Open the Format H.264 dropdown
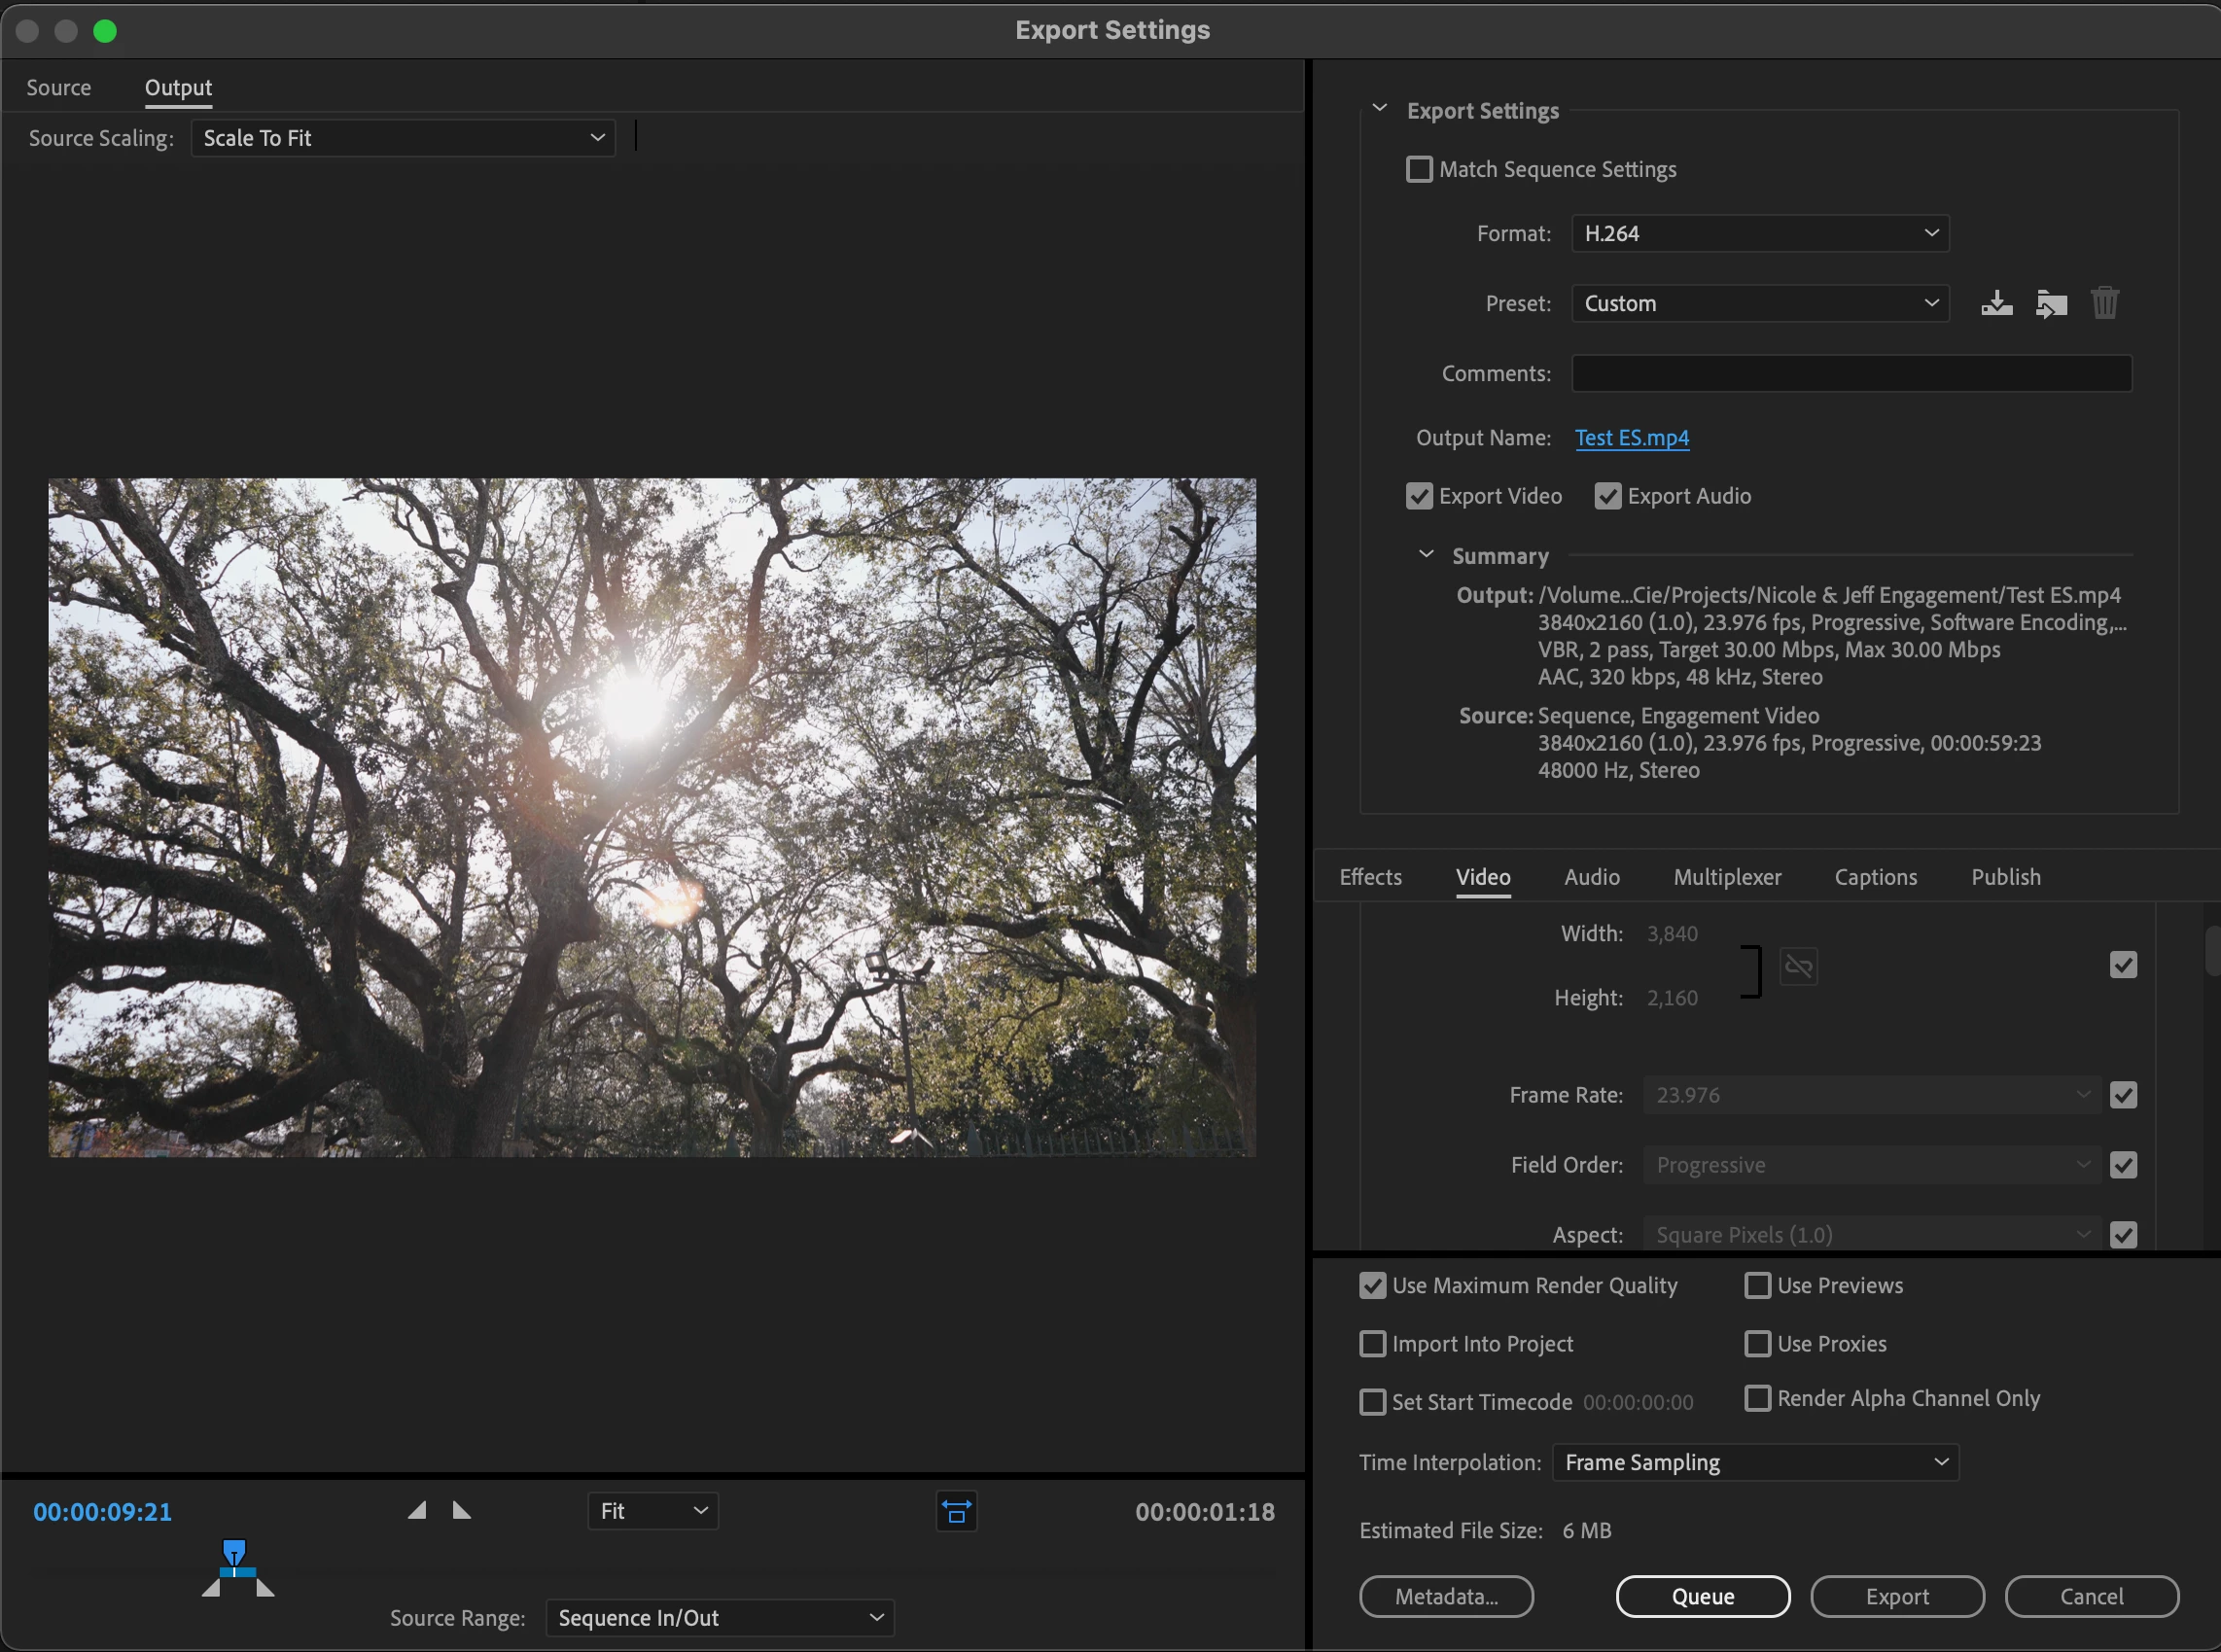Screen dimensions: 2221x1652 [1759, 233]
